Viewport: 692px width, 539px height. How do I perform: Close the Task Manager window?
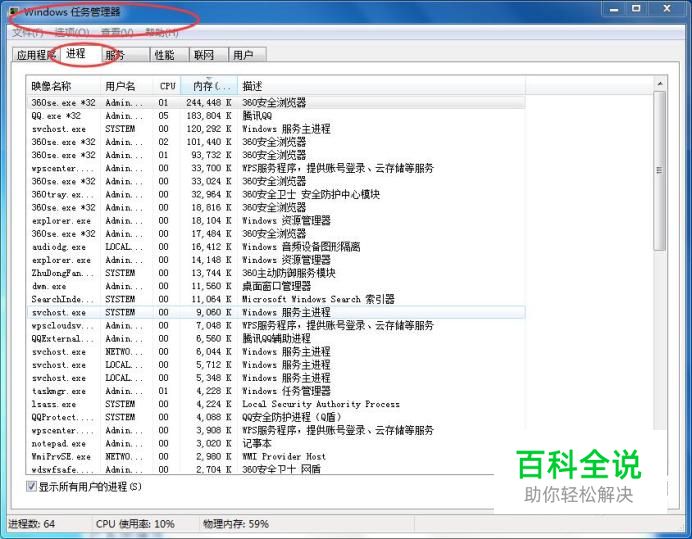click(667, 9)
